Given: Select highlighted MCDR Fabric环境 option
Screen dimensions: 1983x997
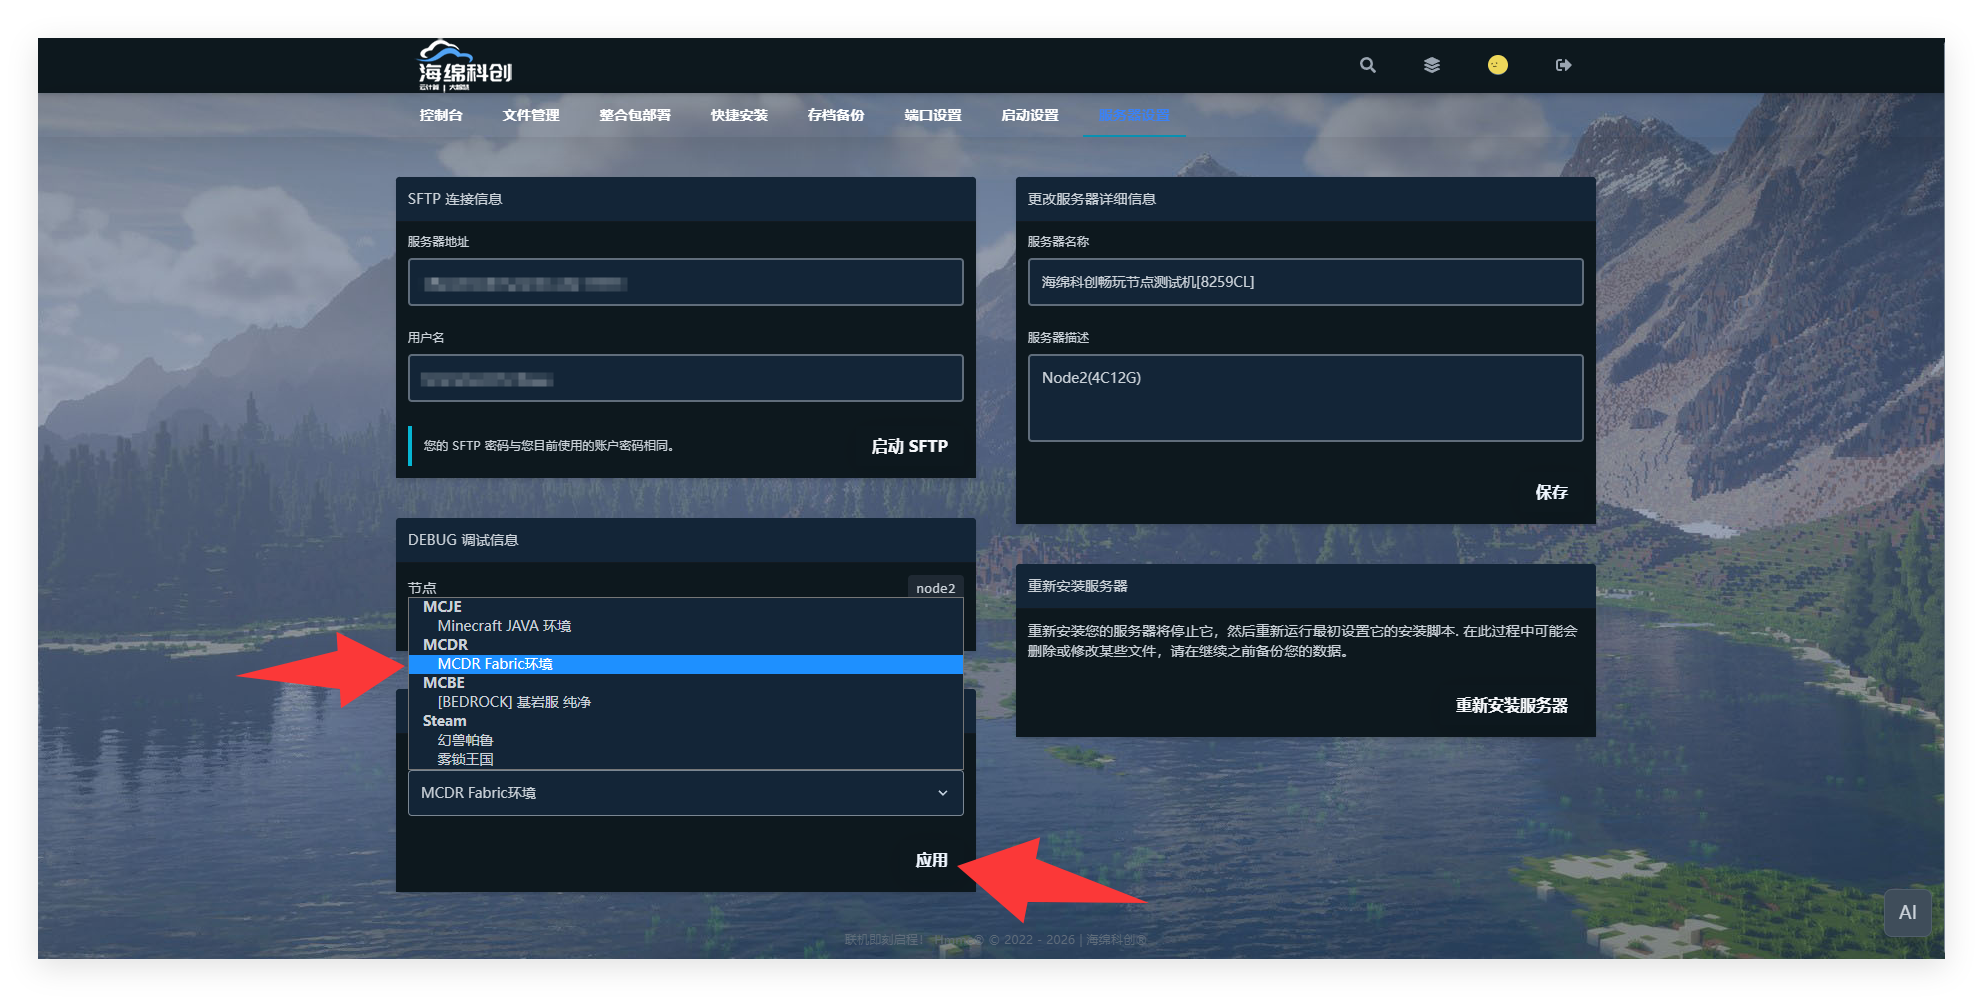Looking at the screenshot, I should coord(495,664).
